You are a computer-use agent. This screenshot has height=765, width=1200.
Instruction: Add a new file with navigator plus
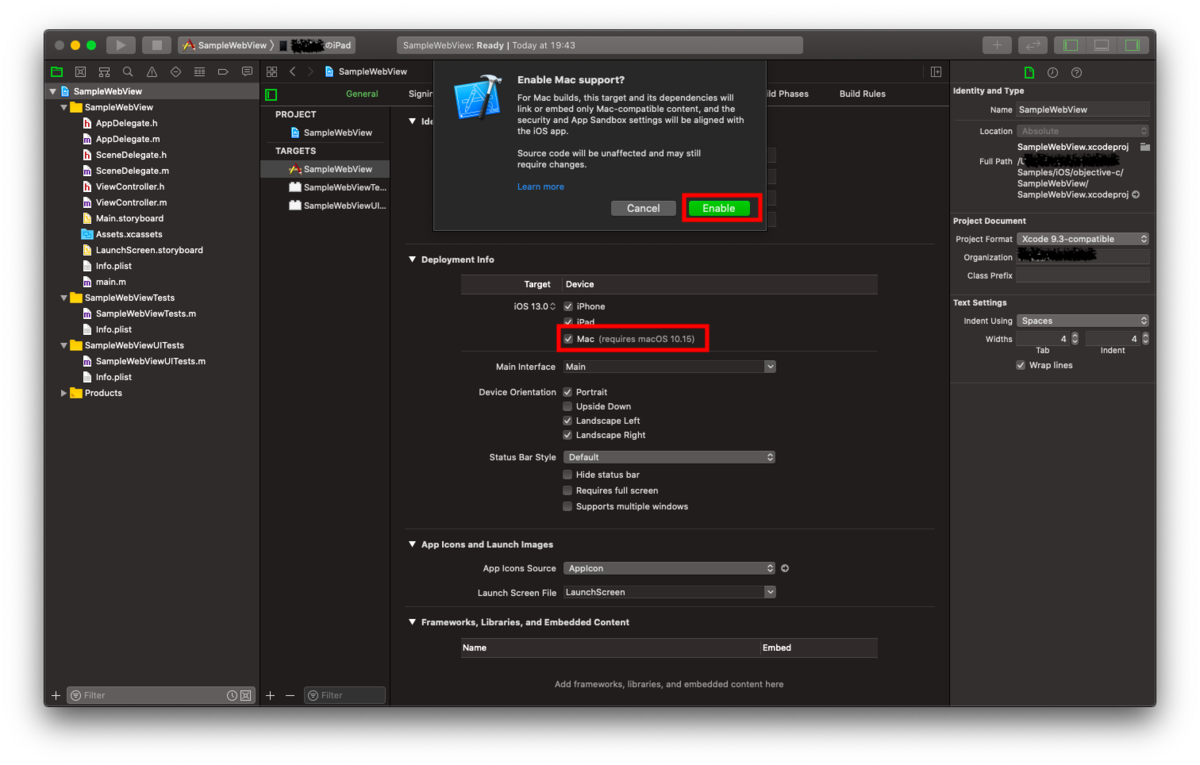56,695
